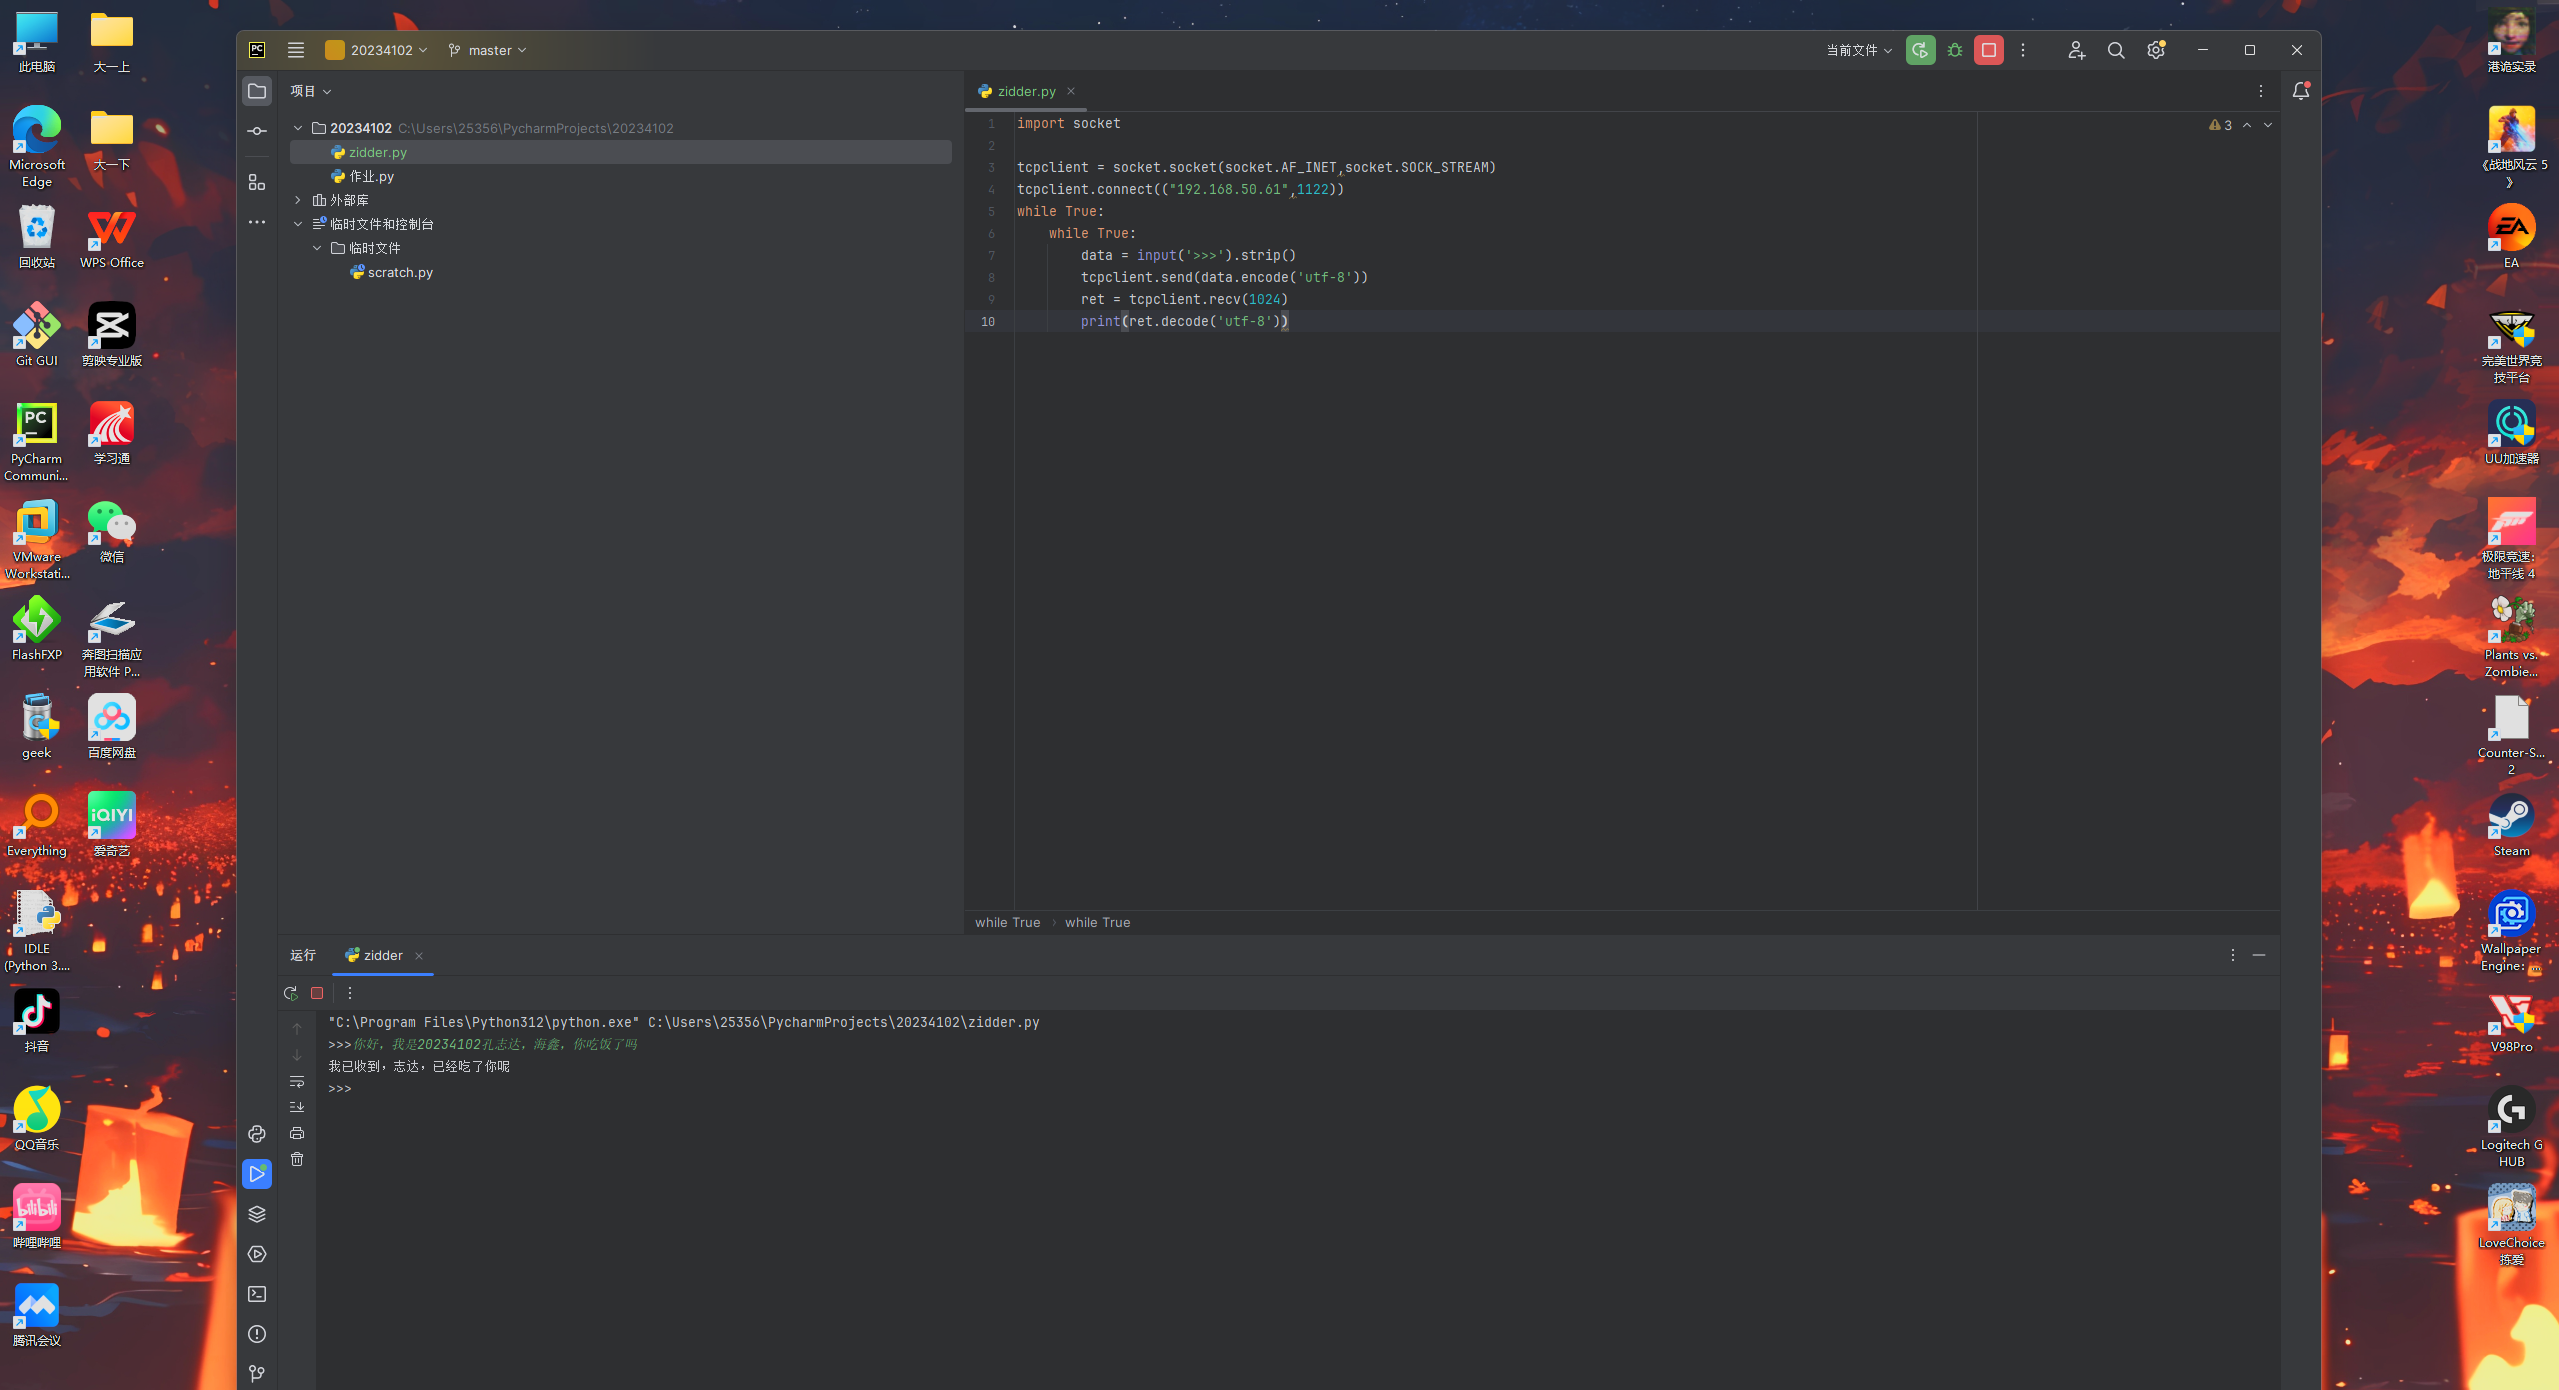
Task: Click the 'while True' breadcrumb at left
Action: [x=1007, y=922]
